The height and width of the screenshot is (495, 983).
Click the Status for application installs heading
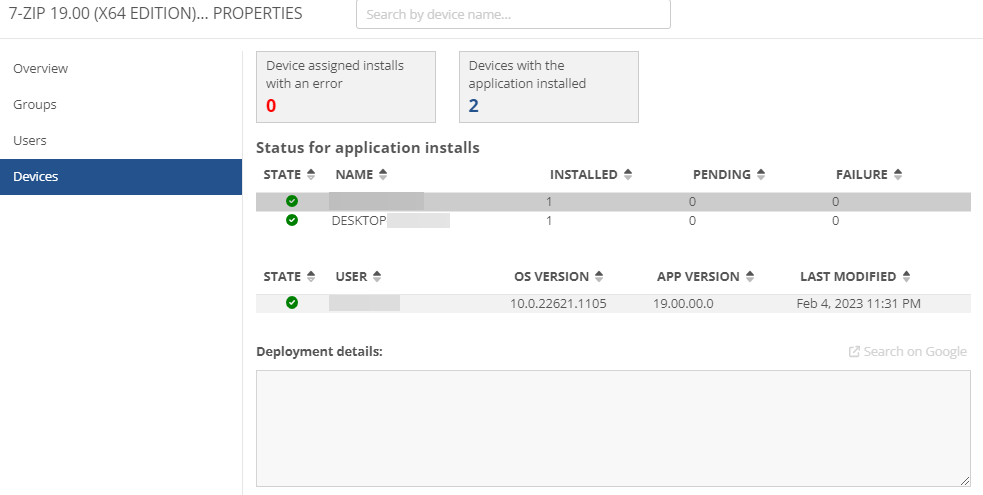pos(368,148)
